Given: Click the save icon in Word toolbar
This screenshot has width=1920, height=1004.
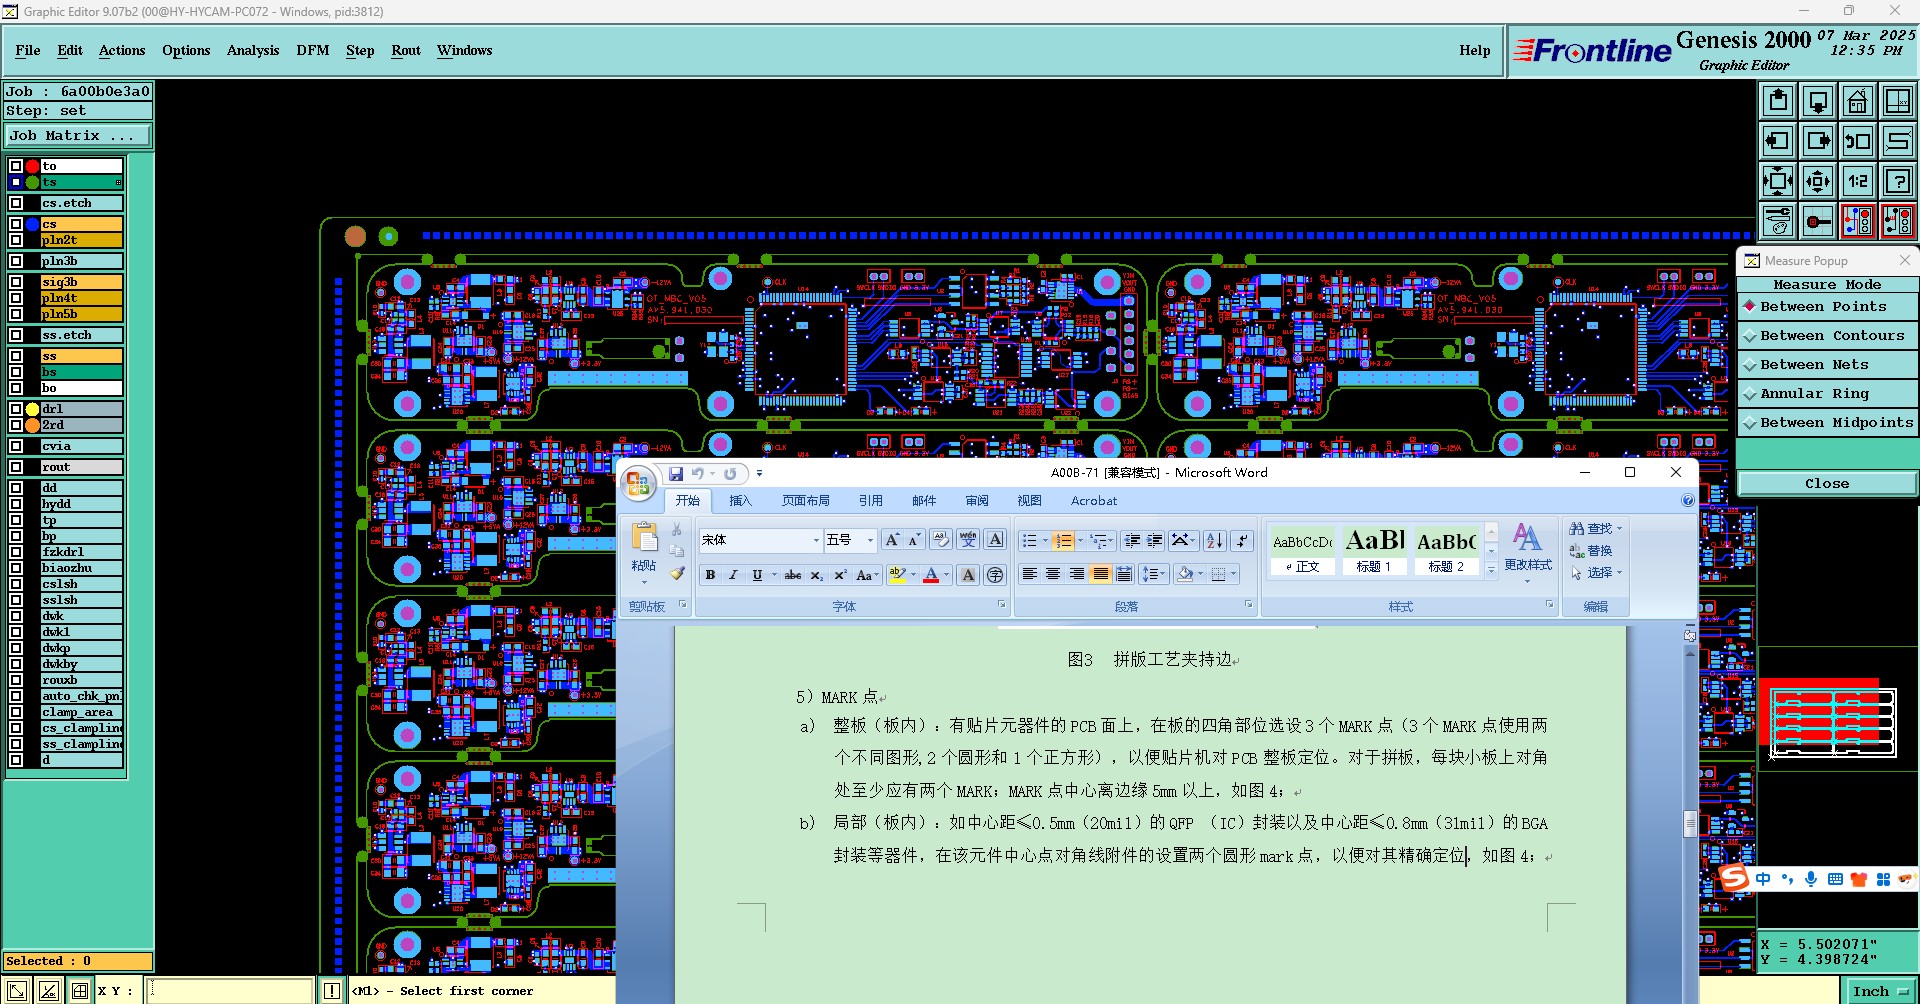Looking at the screenshot, I should (x=676, y=474).
